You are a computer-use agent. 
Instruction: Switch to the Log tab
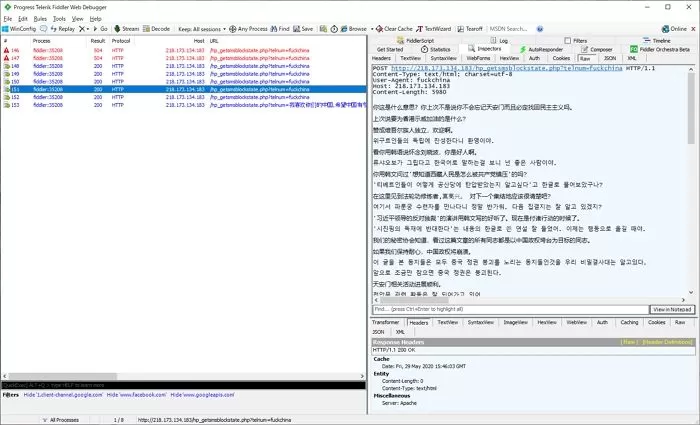499,40
